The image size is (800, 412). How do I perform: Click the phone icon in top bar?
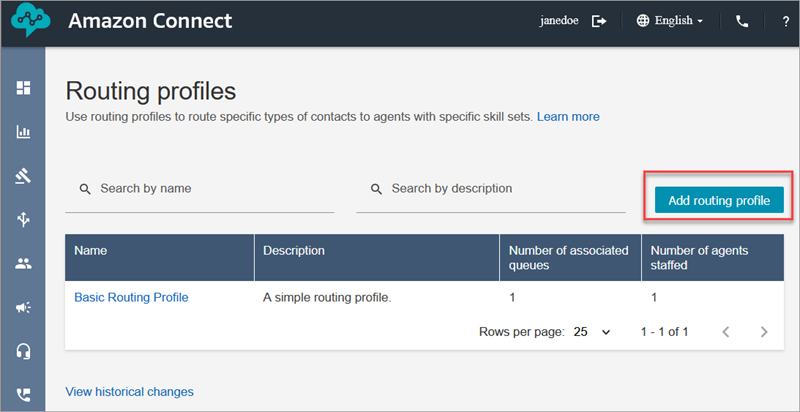[742, 21]
